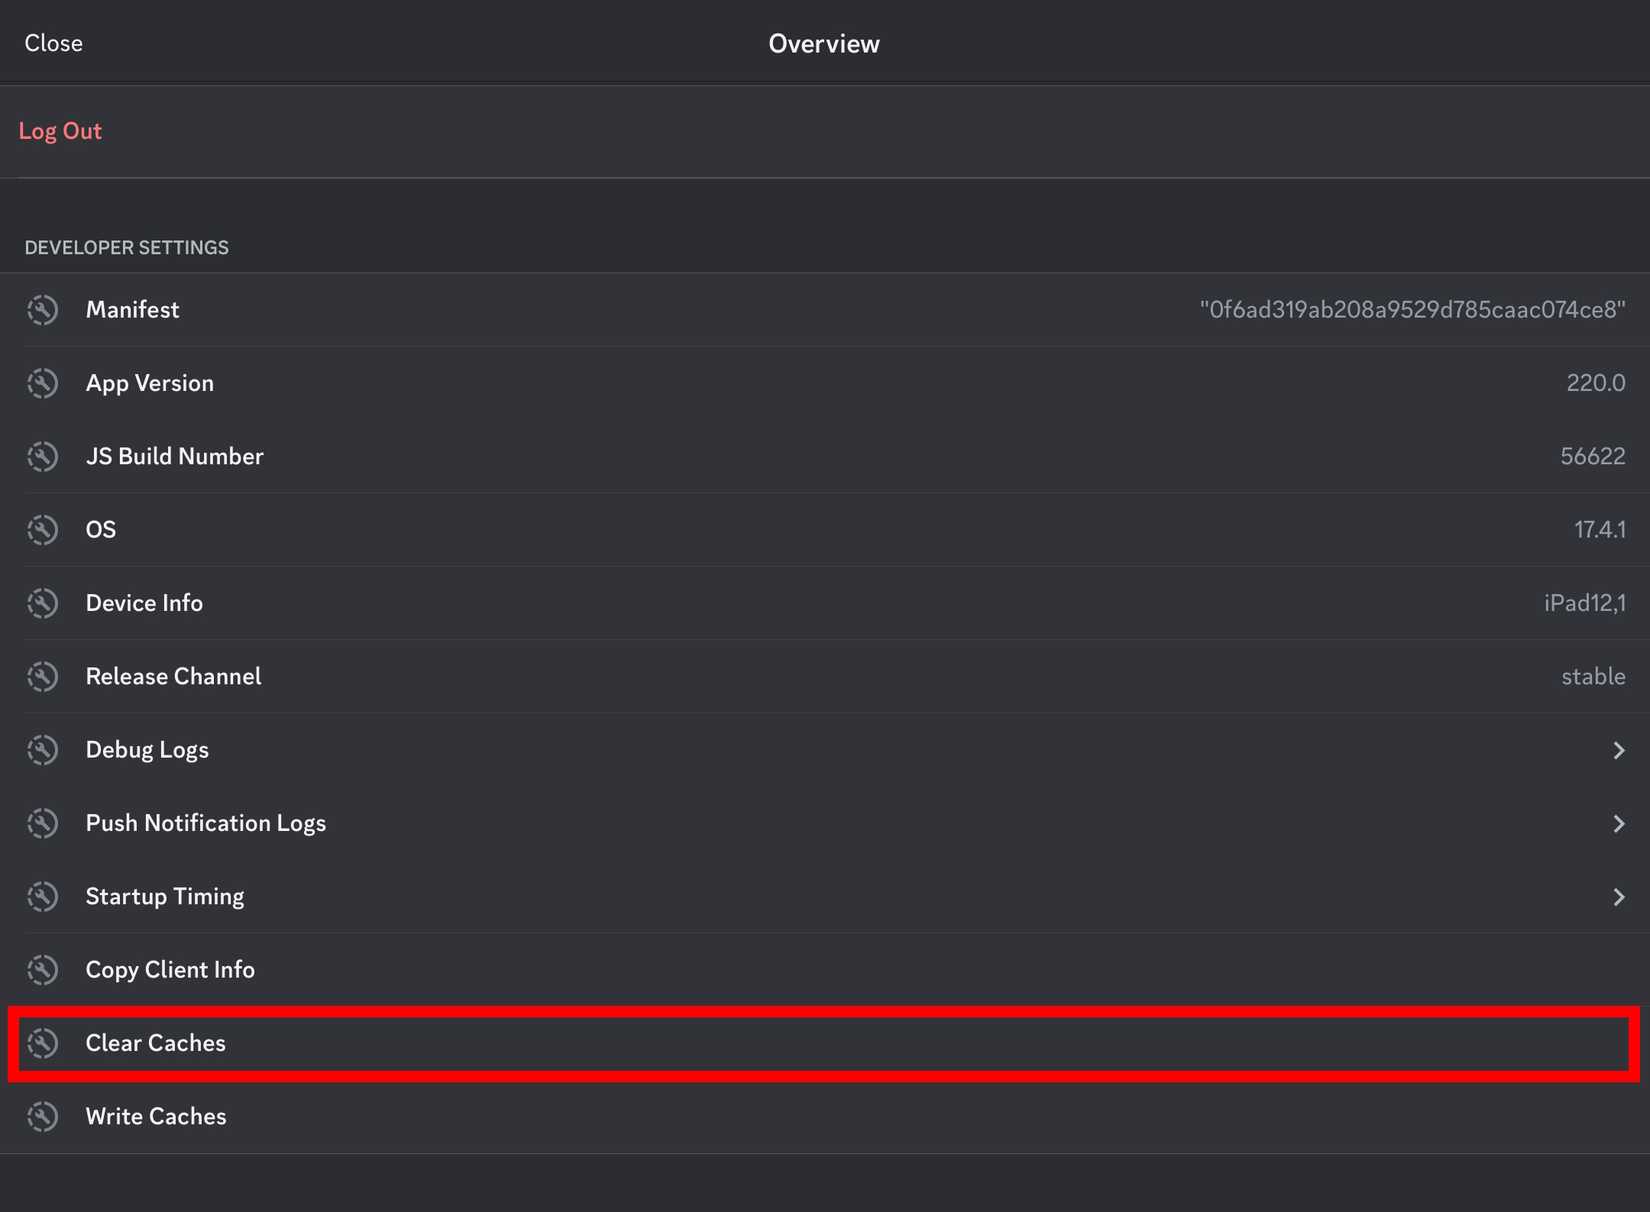Click the wrench icon next to Manifest
Screen dimensions: 1650x1212
pos(42,310)
